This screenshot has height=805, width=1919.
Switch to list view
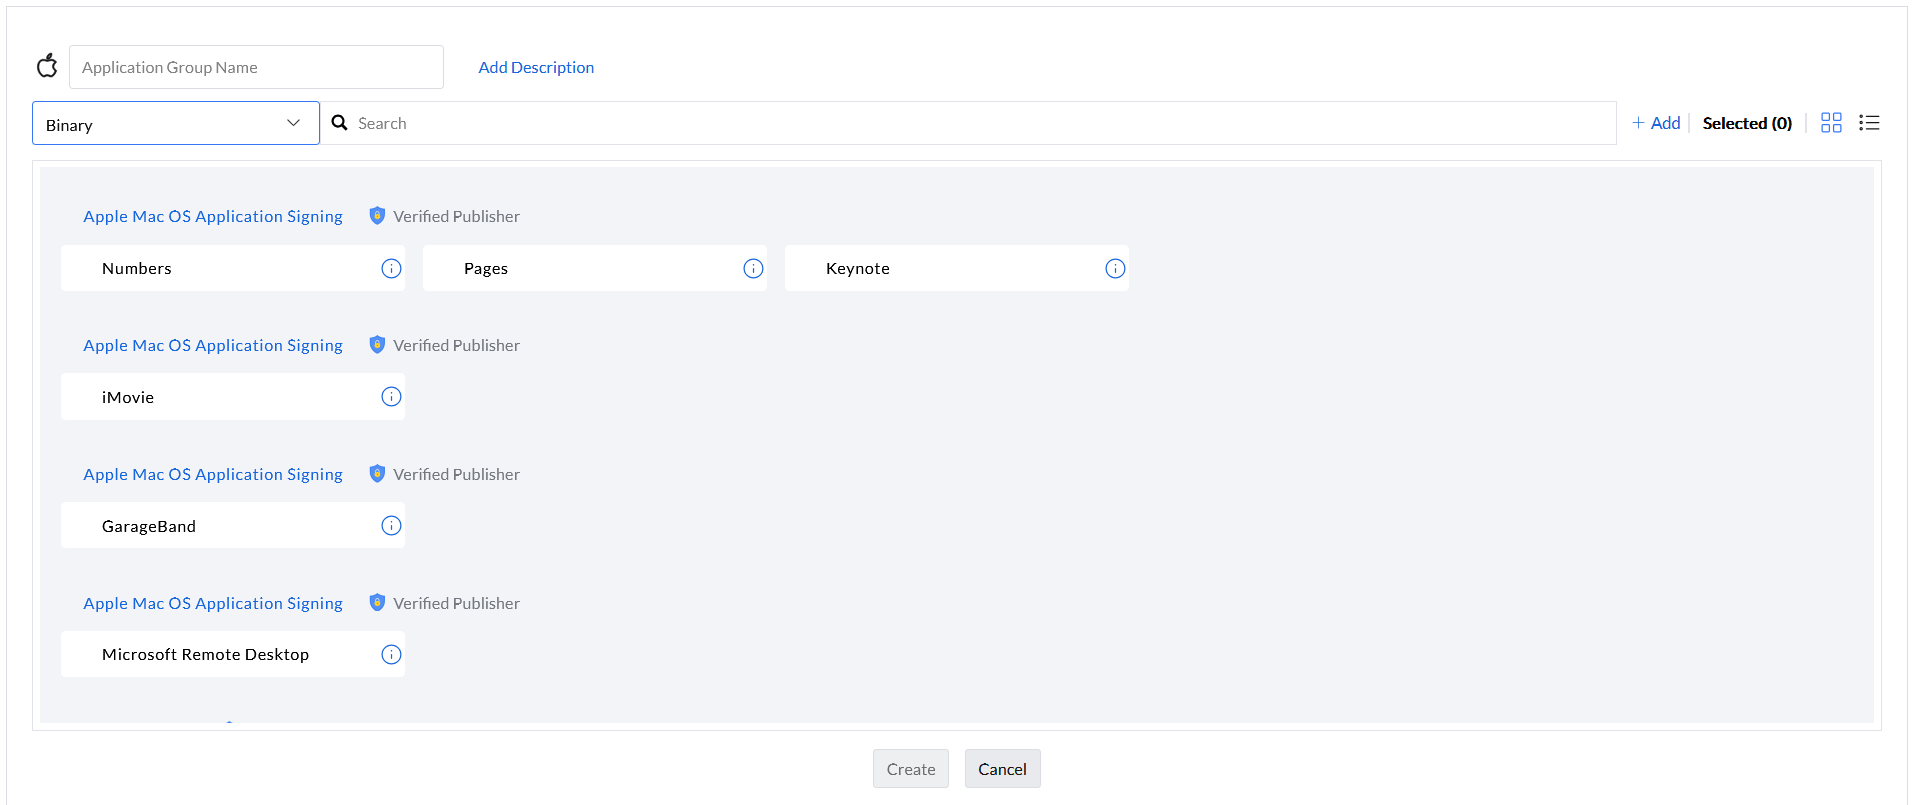[x=1869, y=123]
